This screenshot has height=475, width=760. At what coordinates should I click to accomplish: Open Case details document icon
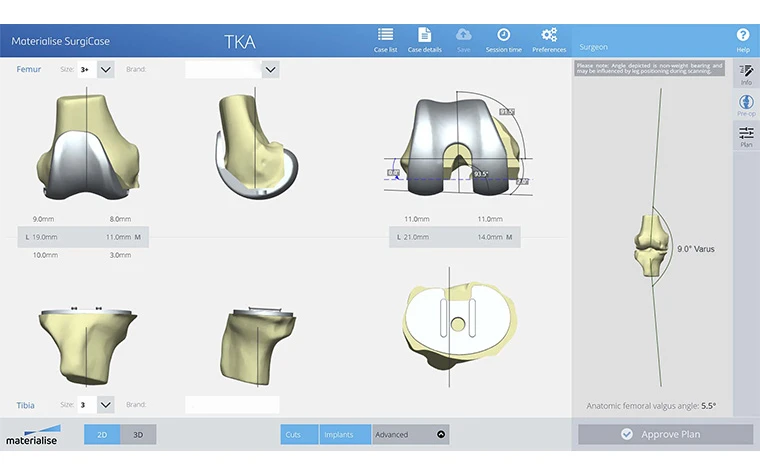(424, 36)
